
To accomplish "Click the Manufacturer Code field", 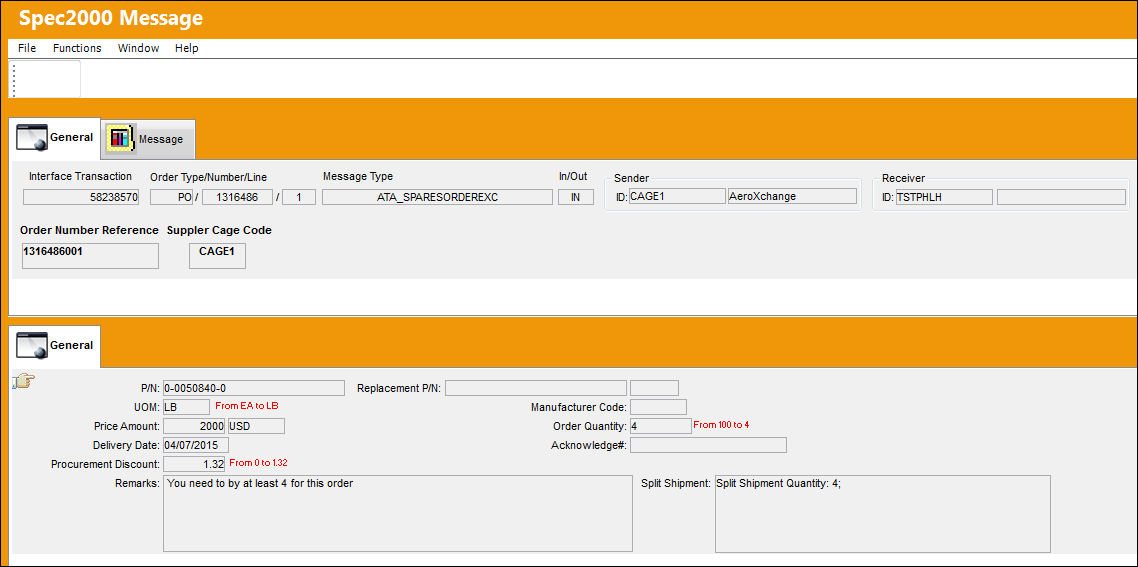I will point(658,407).
